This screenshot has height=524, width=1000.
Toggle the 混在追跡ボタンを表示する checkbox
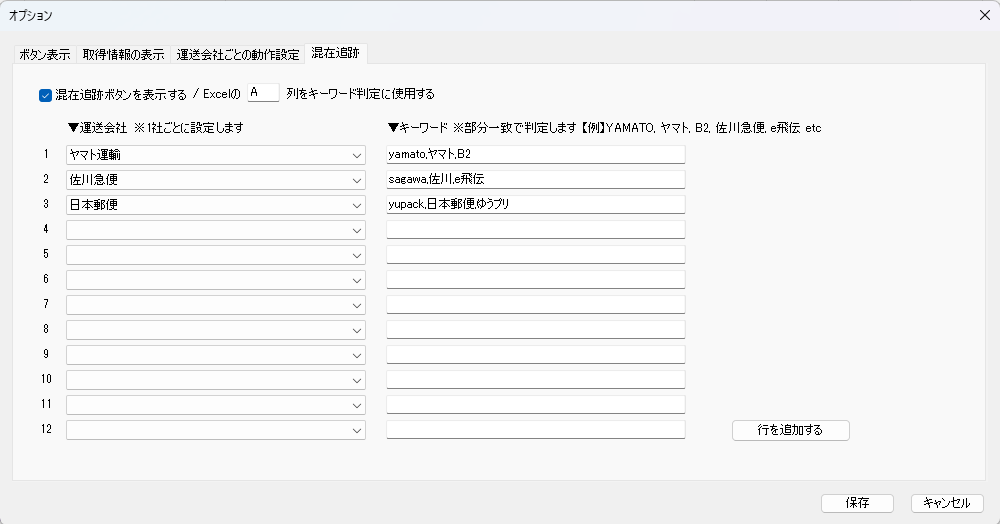coord(45,95)
